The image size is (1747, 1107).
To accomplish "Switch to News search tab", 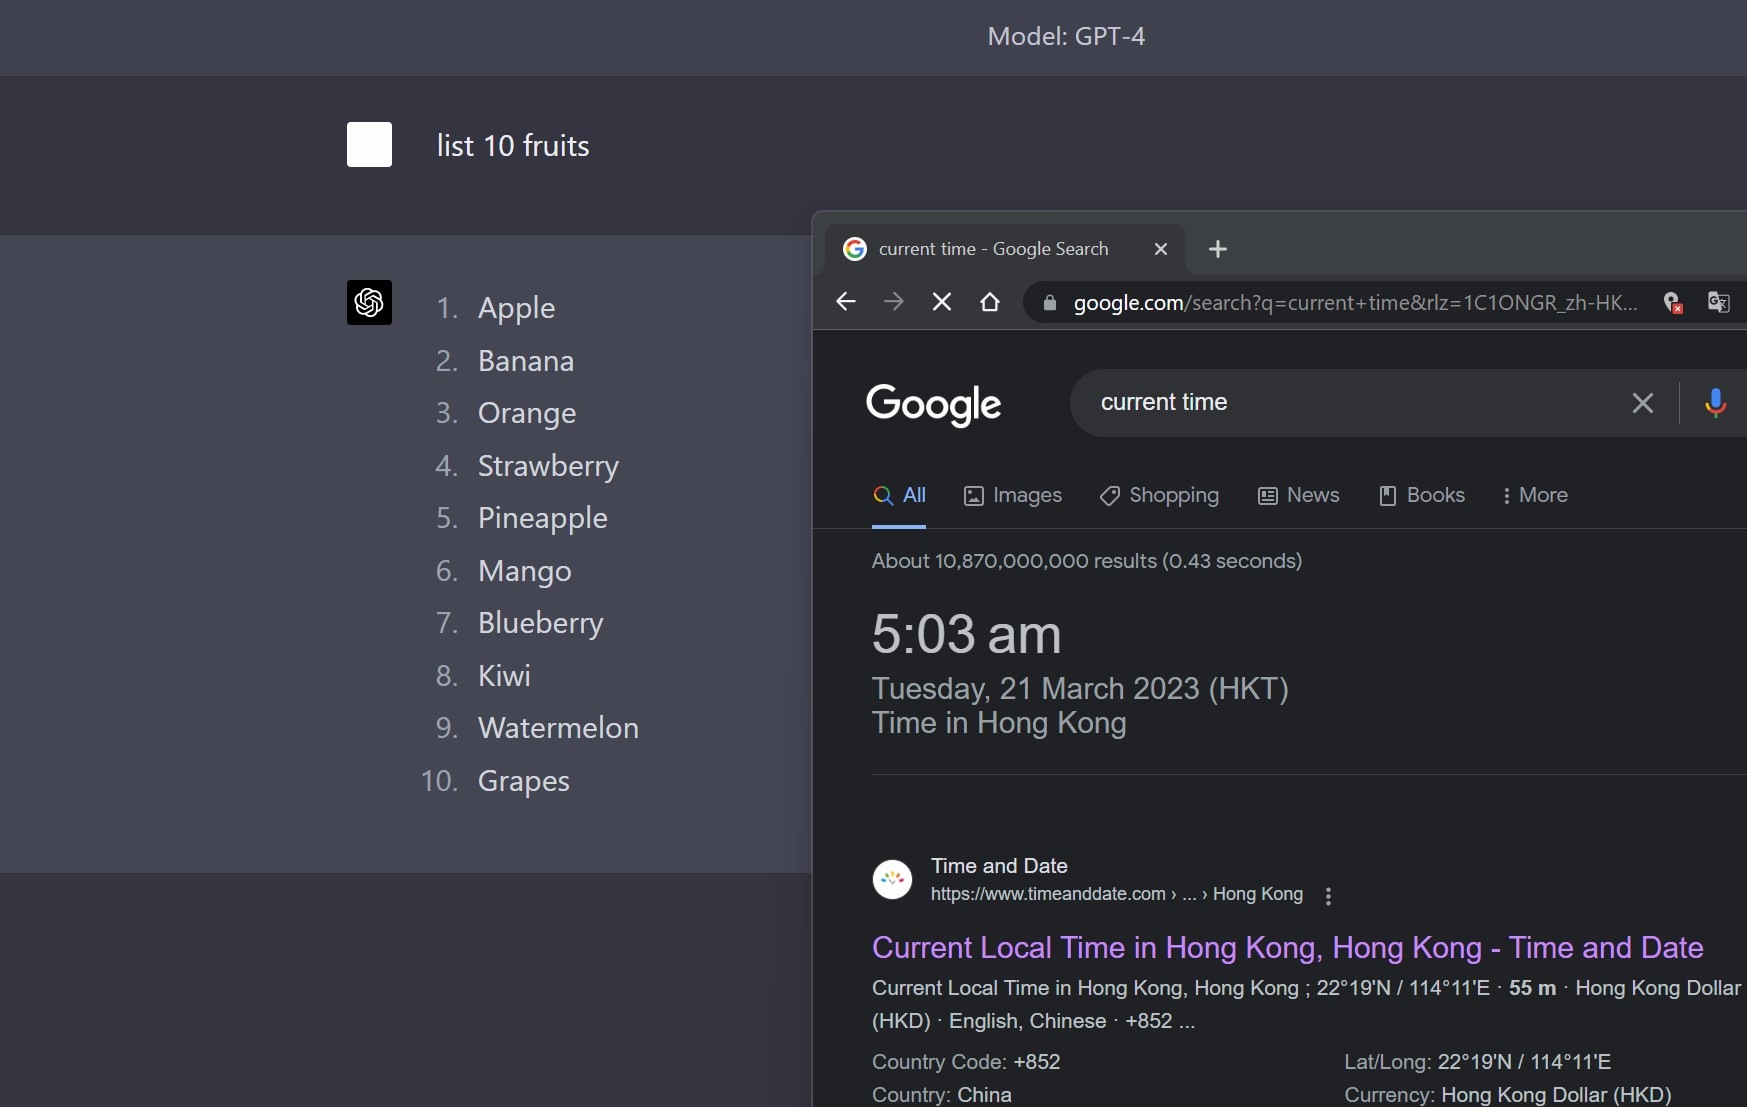I will (1299, 495).
